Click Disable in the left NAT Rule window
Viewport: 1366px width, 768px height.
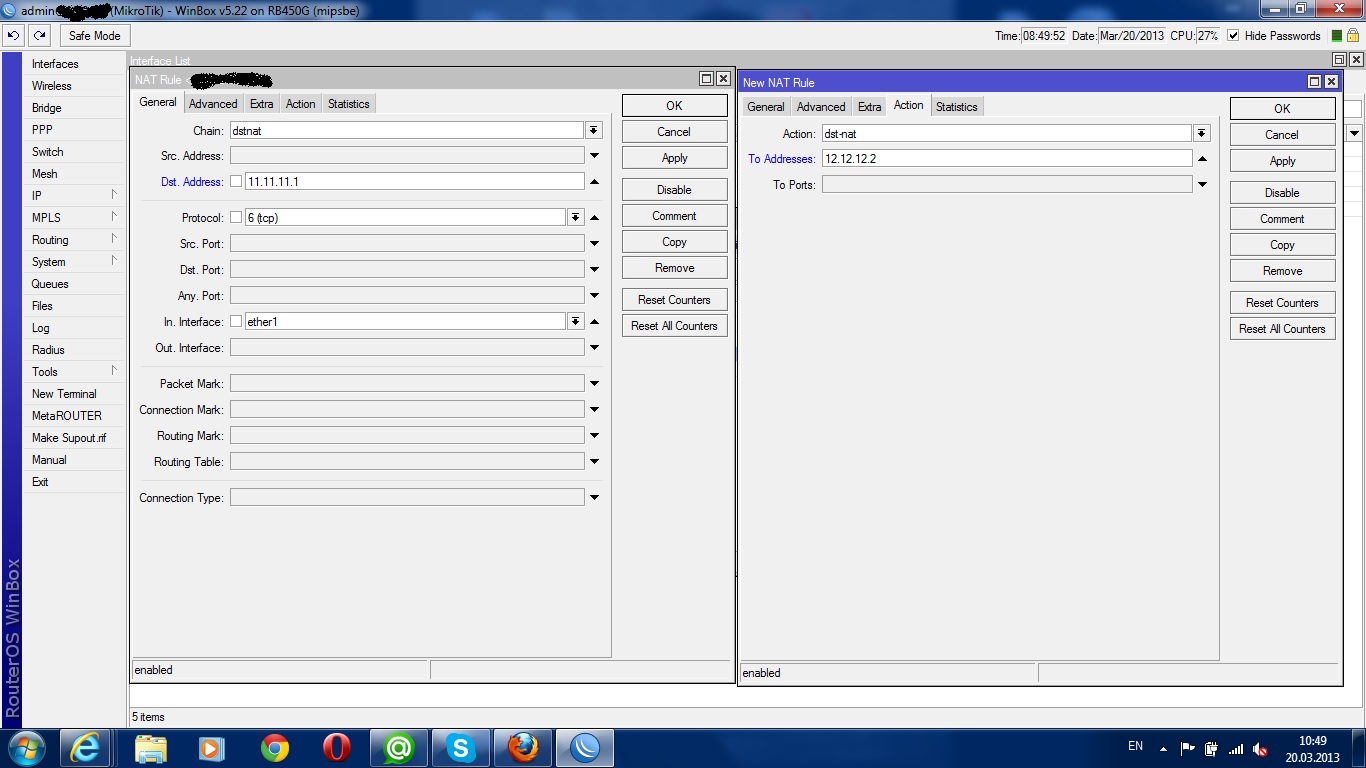(x=674, y=190)
